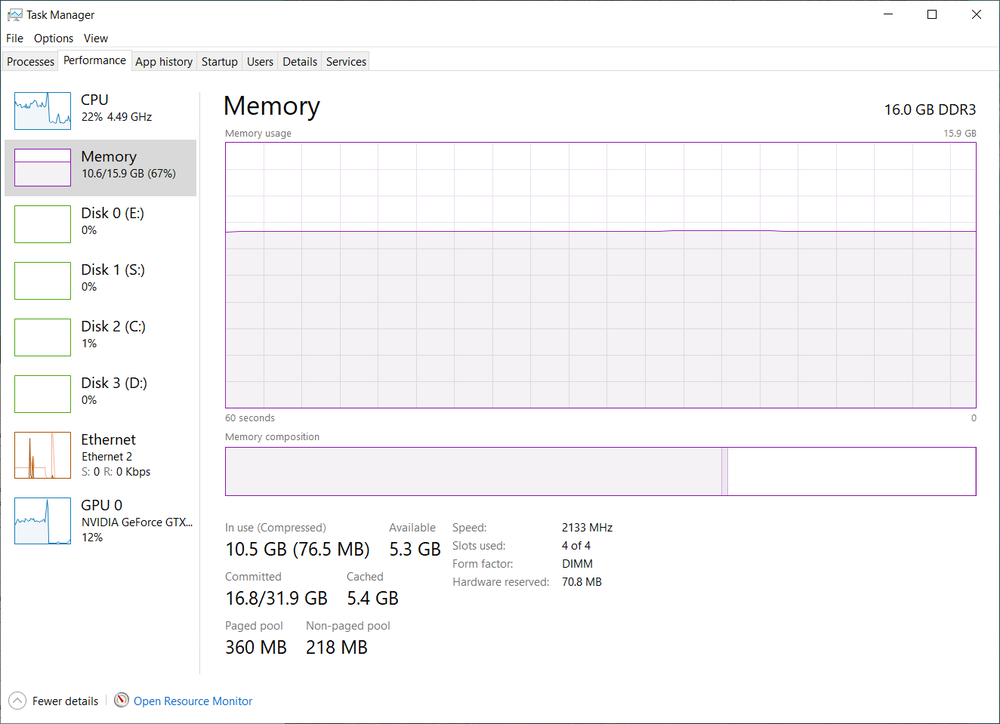Image resolution: width=1000 pixels, height=724 pixels.
Task: Collapse view with Fewer details arrow
Action: click(x=17, y=701)
